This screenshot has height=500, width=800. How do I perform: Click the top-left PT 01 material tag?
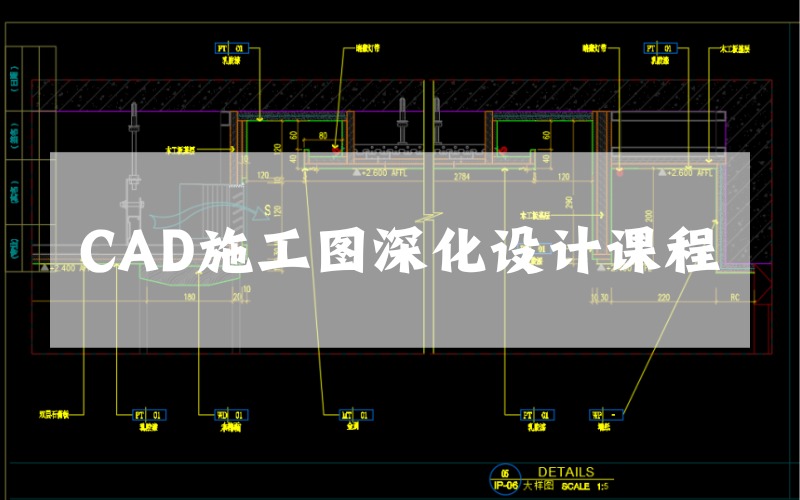(x=232, y=47)
